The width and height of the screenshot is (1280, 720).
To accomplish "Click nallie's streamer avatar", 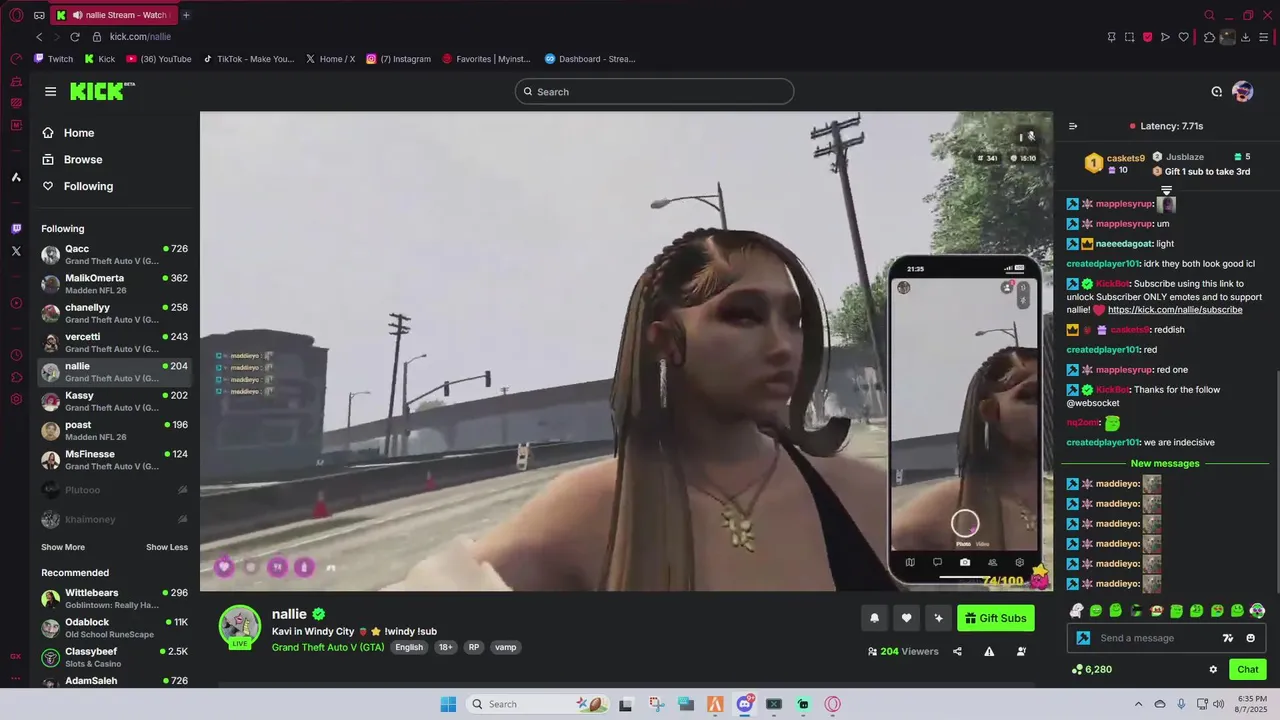I will (x=240, y=626).
